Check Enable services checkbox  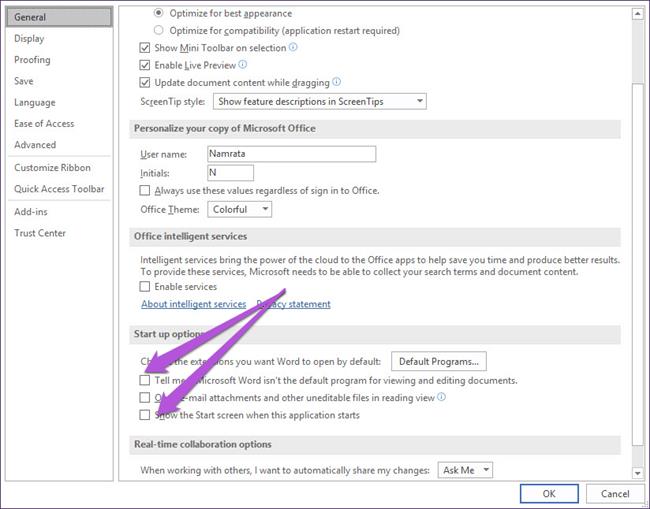click(145, 286)
